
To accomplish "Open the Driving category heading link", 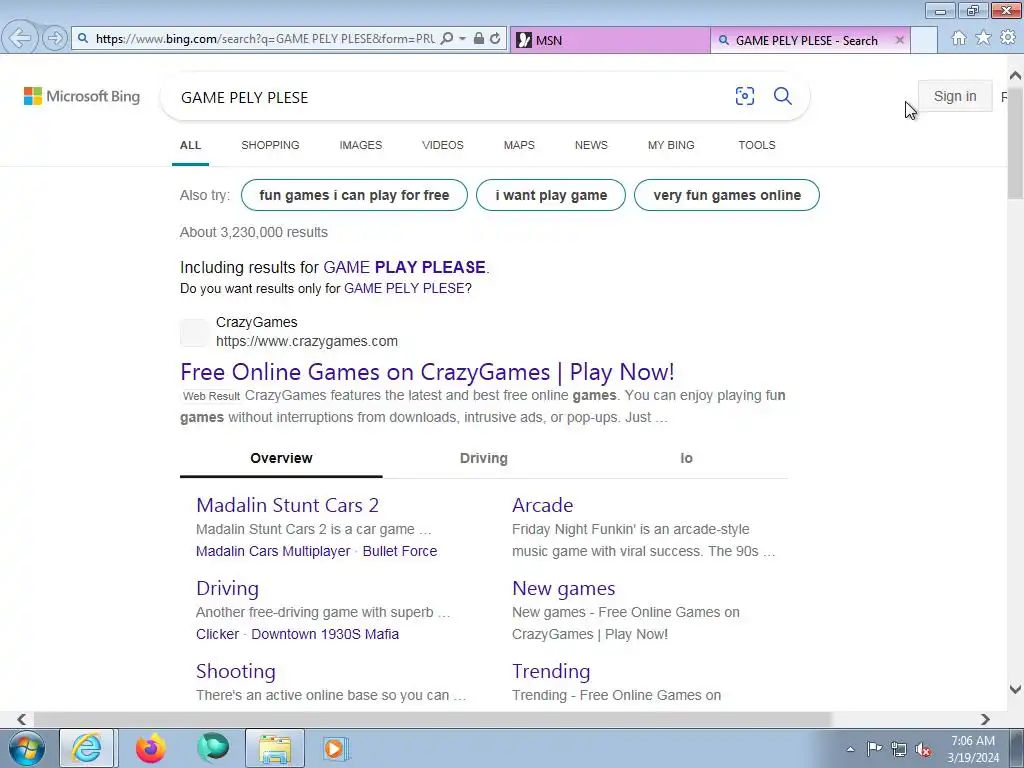I will point(227,588).
